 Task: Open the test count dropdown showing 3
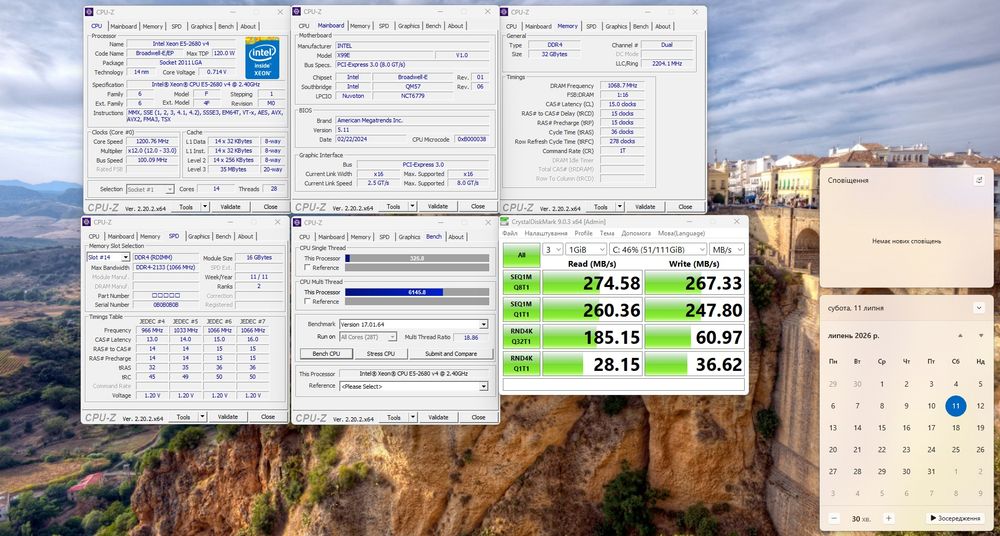tap(552, 249)
